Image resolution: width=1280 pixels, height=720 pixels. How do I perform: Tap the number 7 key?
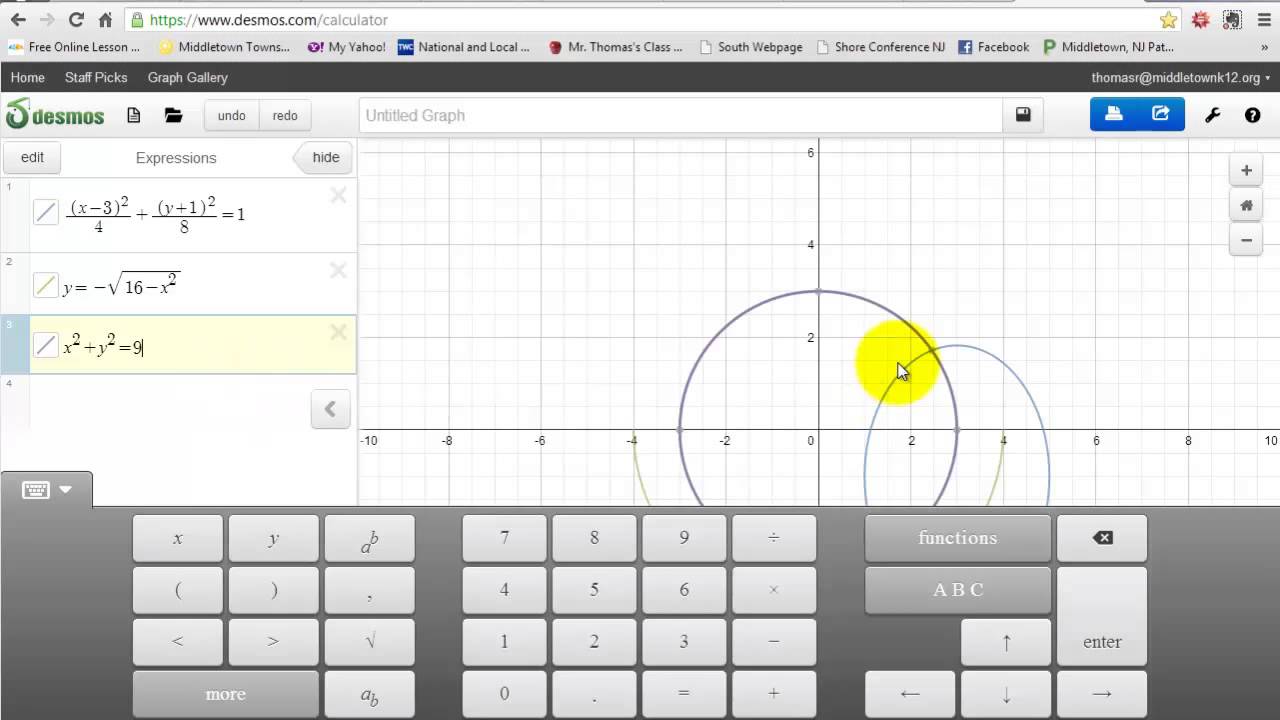click(504, 538)
